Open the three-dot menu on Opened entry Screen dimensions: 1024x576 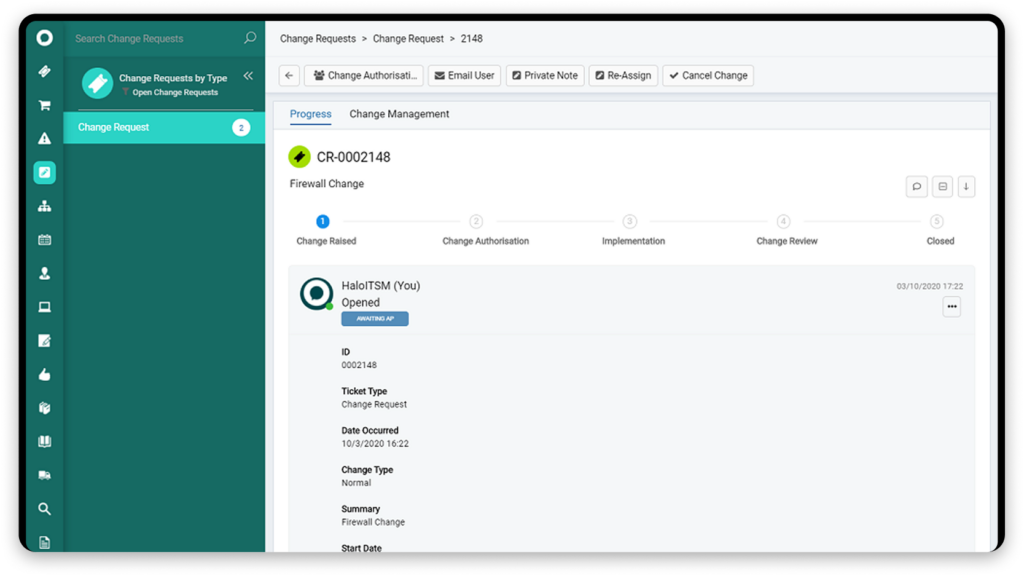coord(951,307)
